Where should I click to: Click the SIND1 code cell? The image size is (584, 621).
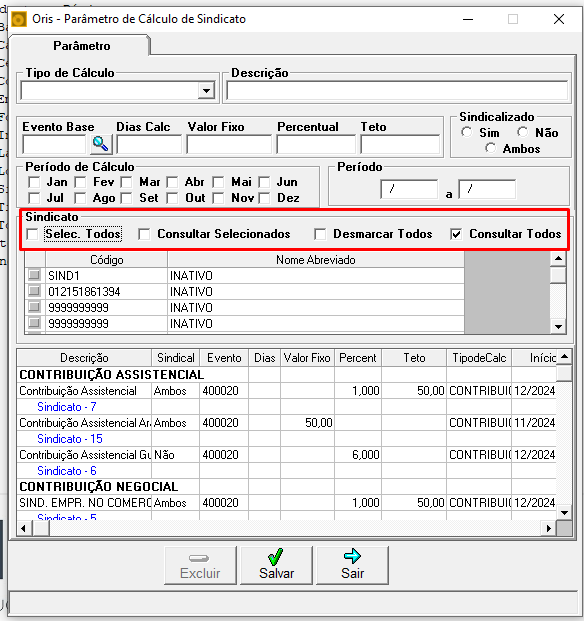[107, 276]
